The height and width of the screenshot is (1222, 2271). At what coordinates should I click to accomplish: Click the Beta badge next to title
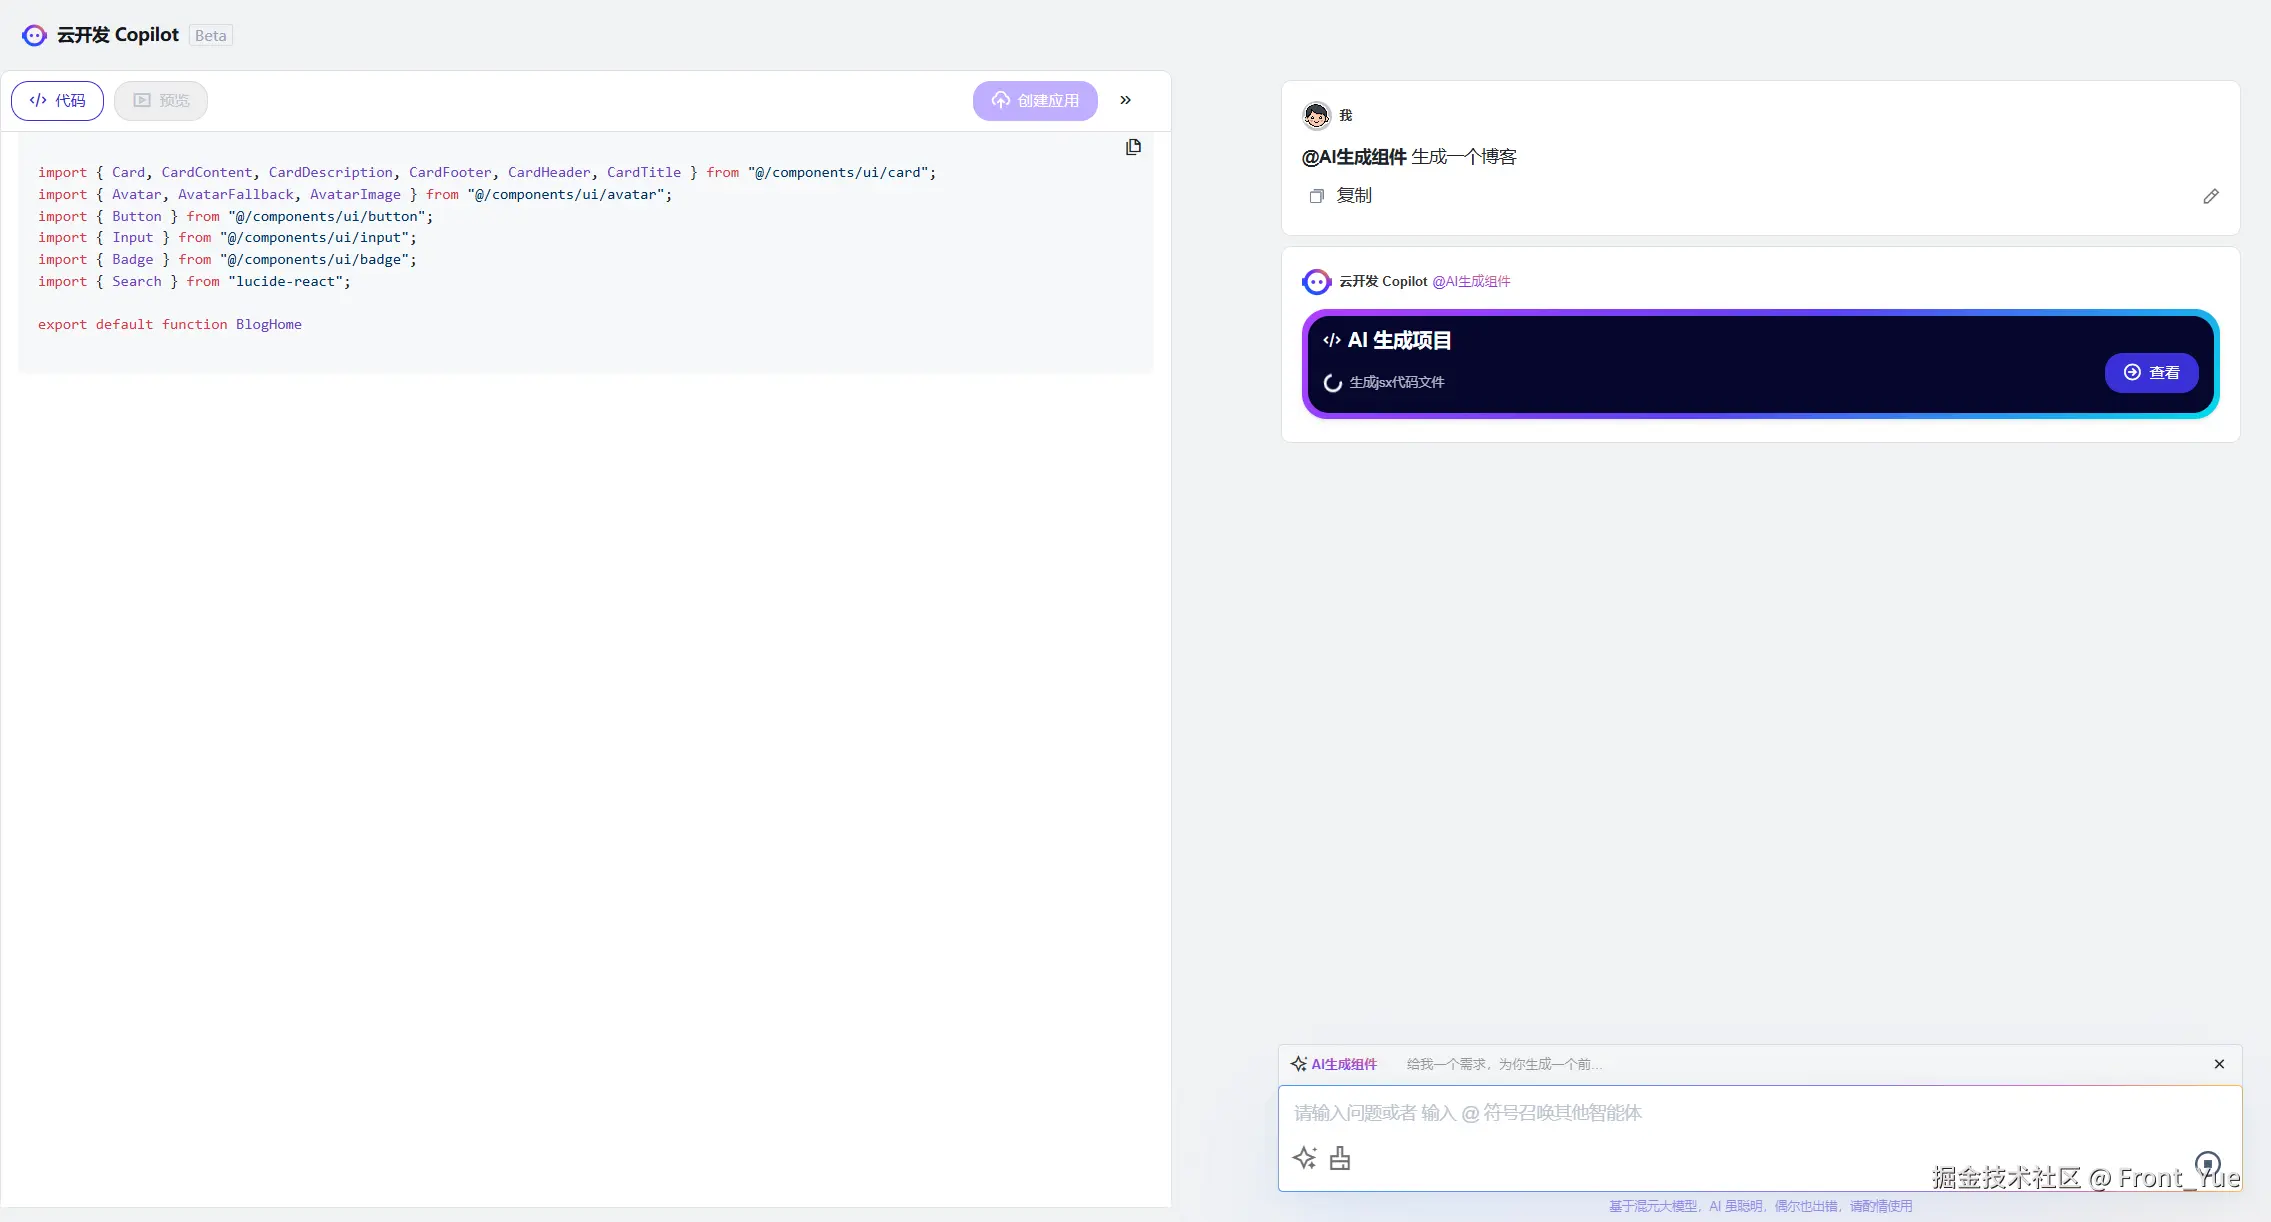[210, 36]
